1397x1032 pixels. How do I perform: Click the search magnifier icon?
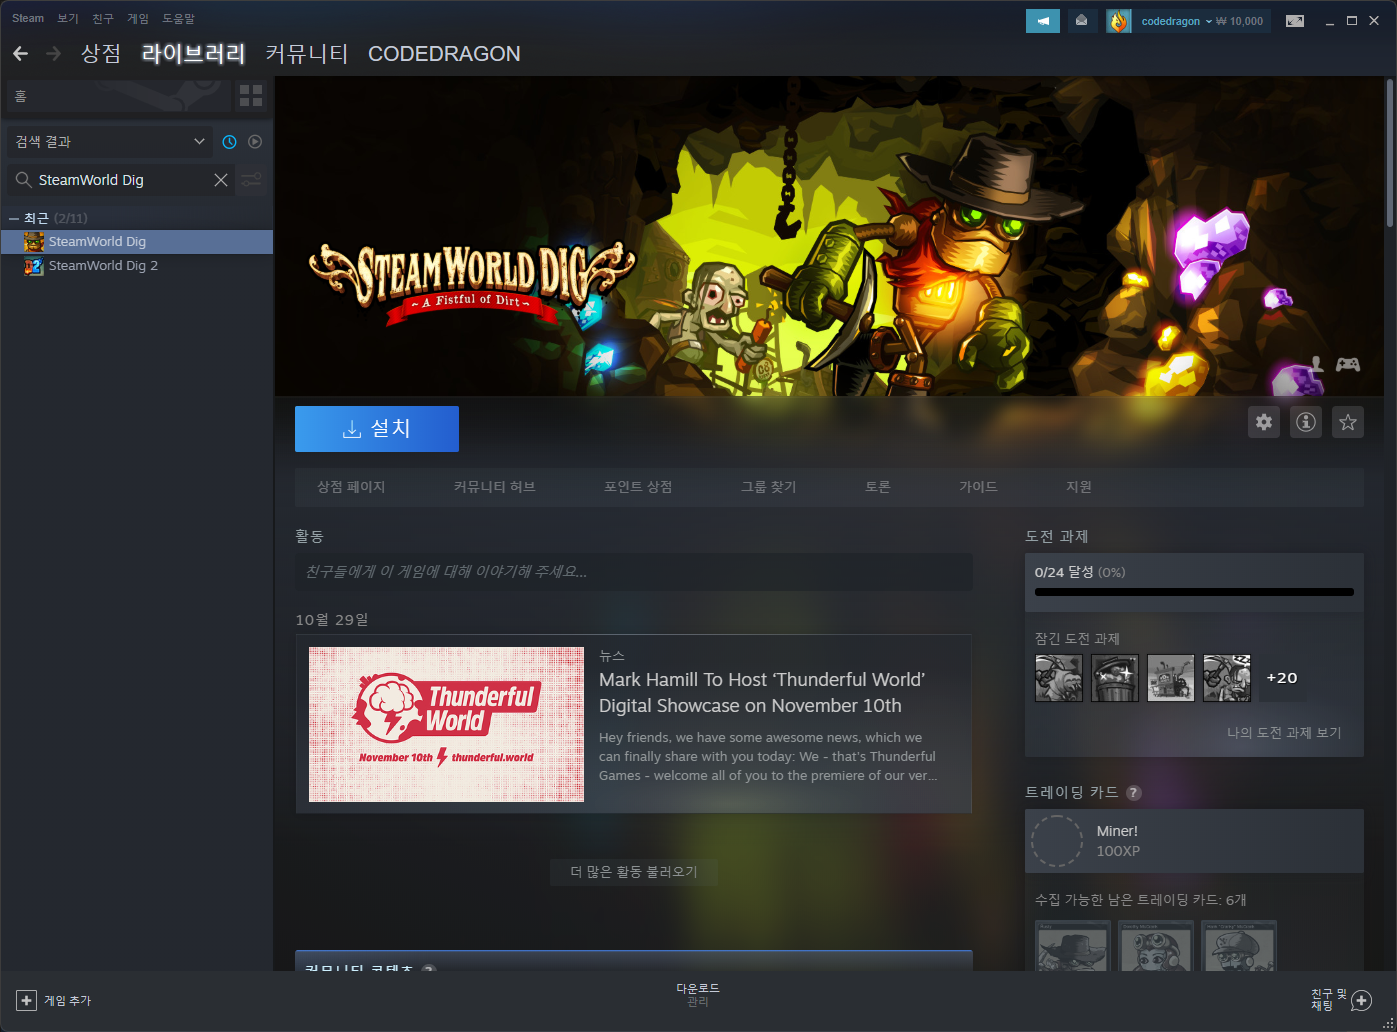[x=23, y=180]
